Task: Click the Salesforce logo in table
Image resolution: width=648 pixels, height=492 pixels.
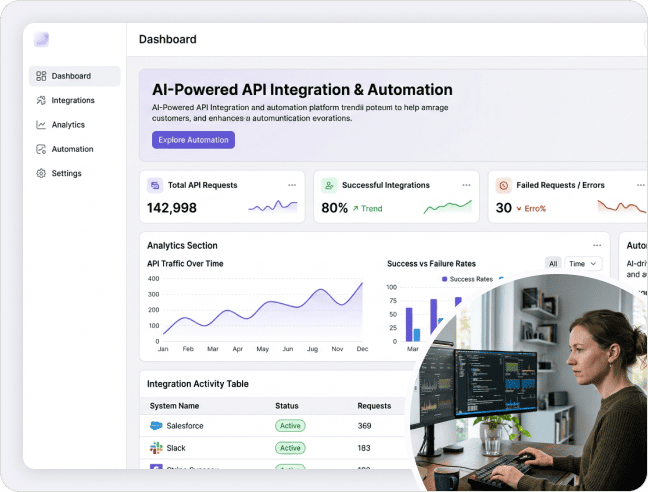Action: coord(156,425)
